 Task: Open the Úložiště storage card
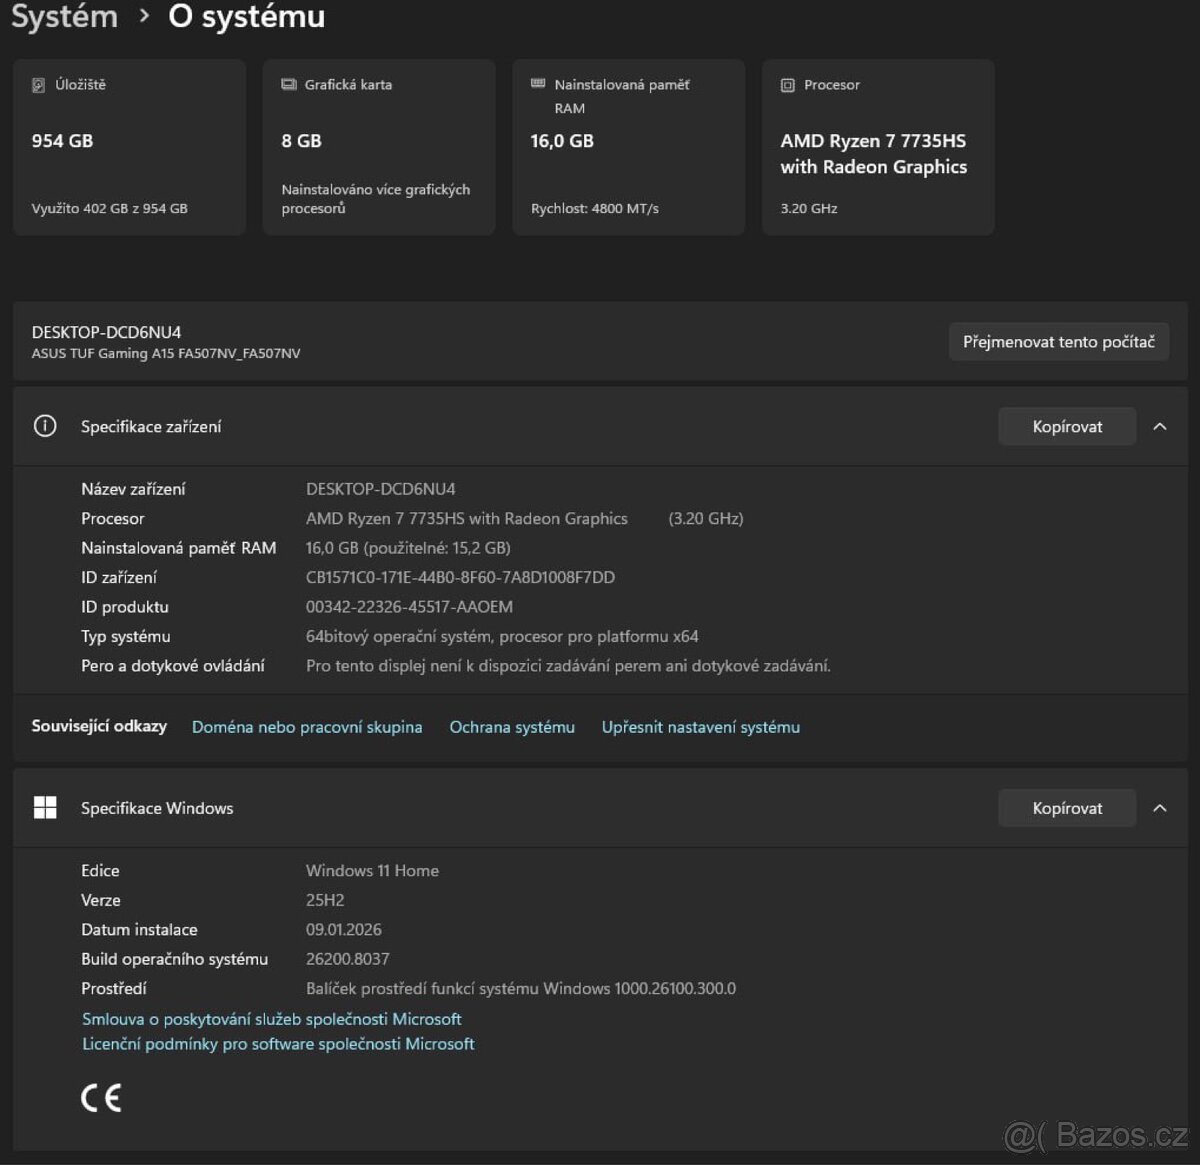129,147
